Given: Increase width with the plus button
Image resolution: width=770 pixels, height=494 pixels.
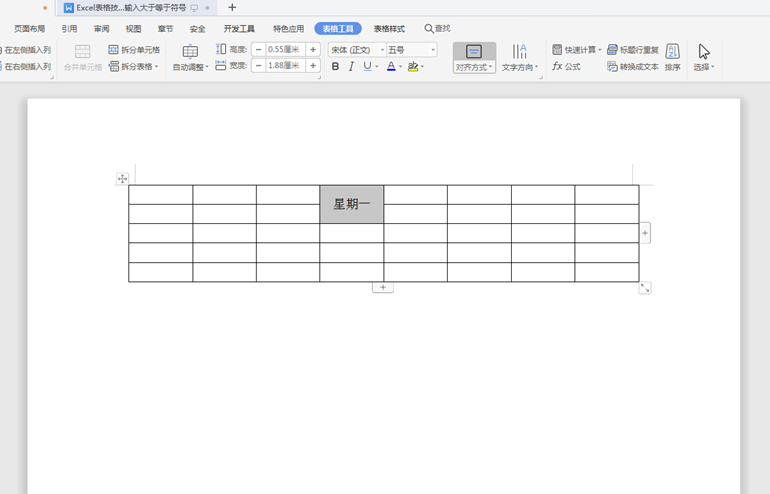Looking at the screenshot, I should [x=313, y=65].
